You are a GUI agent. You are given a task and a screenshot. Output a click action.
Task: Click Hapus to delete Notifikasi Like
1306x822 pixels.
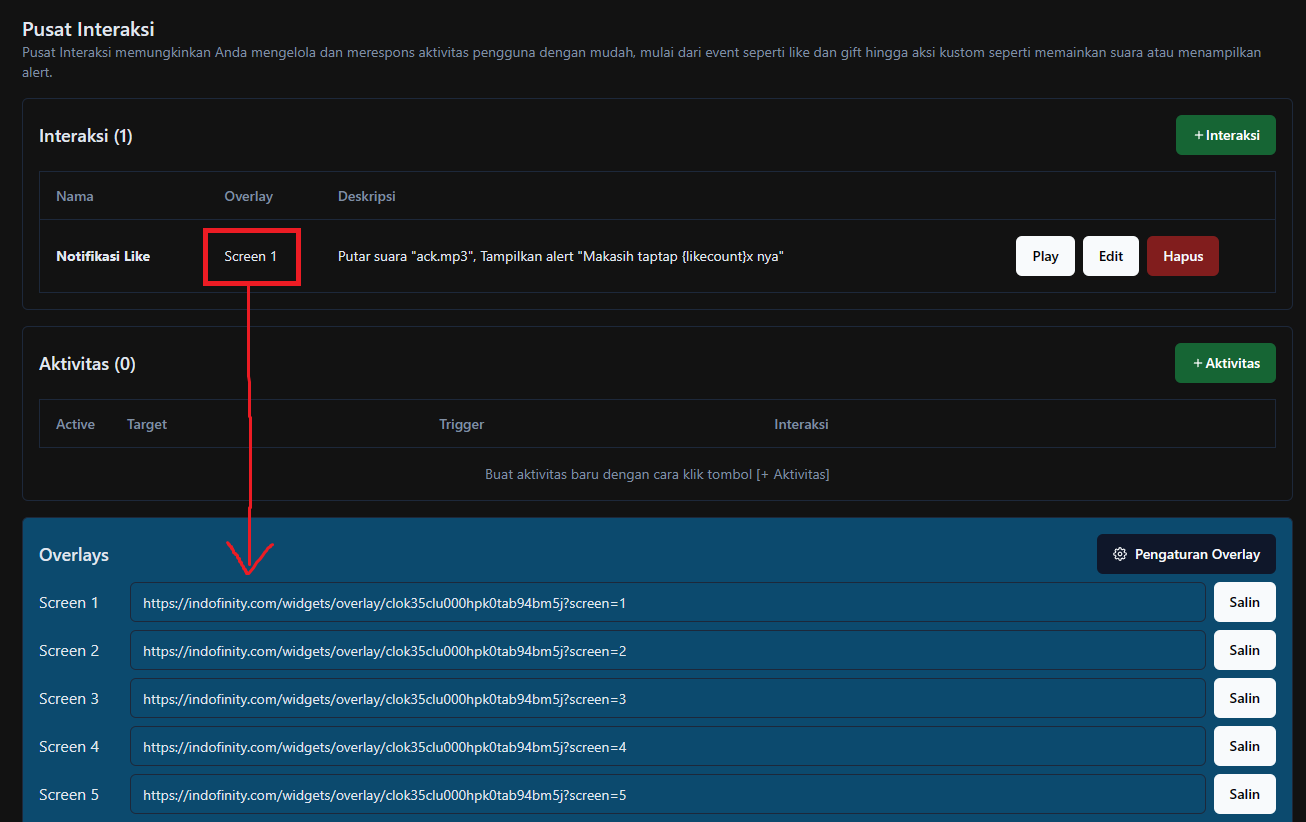coord(1182,256)
